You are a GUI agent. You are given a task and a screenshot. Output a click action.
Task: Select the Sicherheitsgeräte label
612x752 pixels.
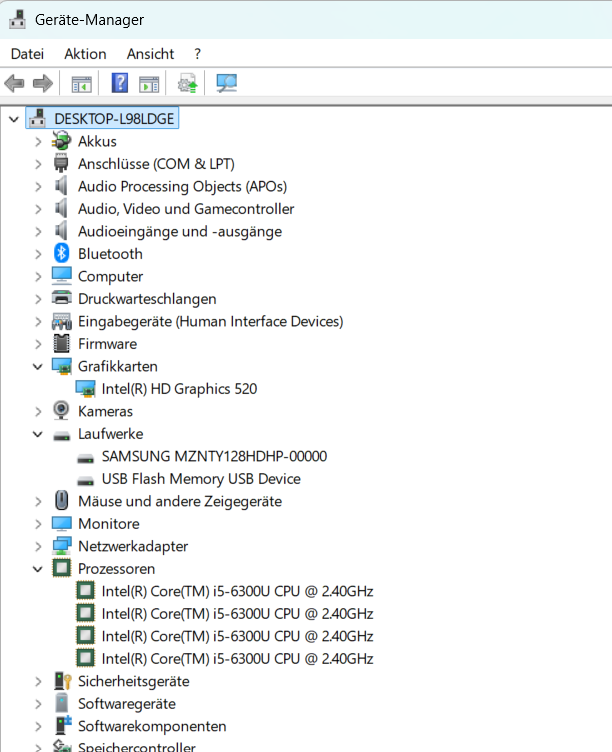tap(134, 681)
